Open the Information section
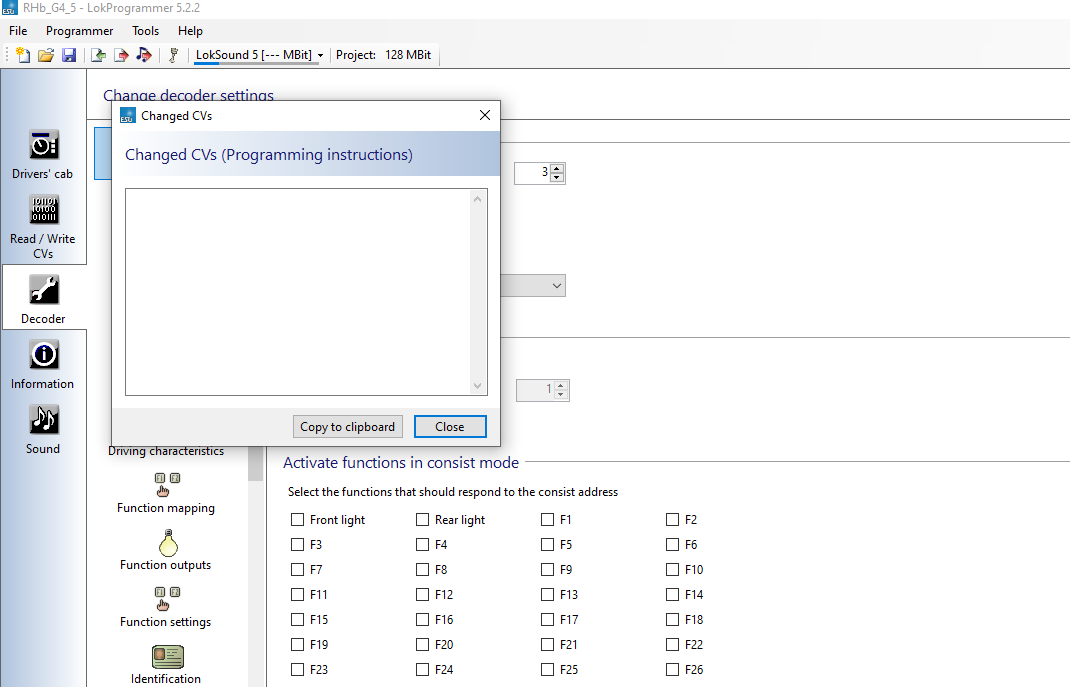 42,364
